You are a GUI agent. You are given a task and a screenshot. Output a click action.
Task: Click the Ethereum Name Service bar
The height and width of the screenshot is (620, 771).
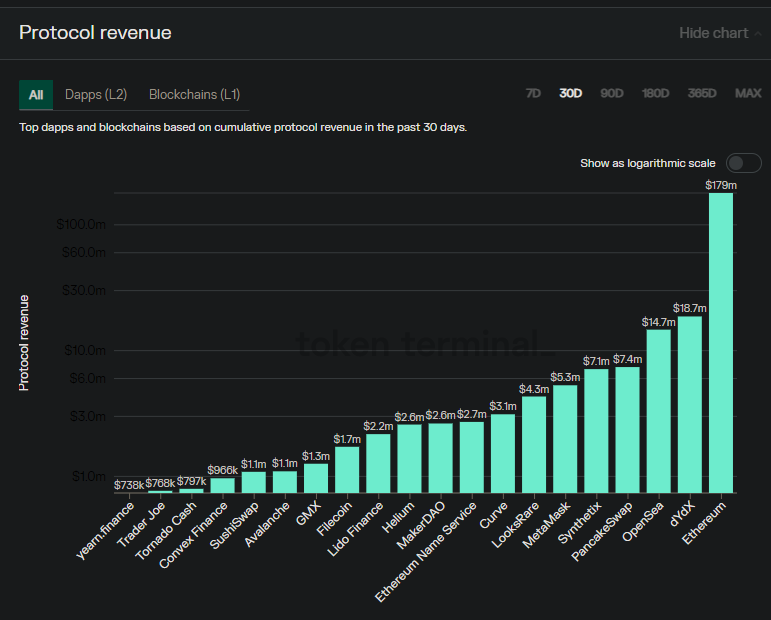[x=472, y=457]
